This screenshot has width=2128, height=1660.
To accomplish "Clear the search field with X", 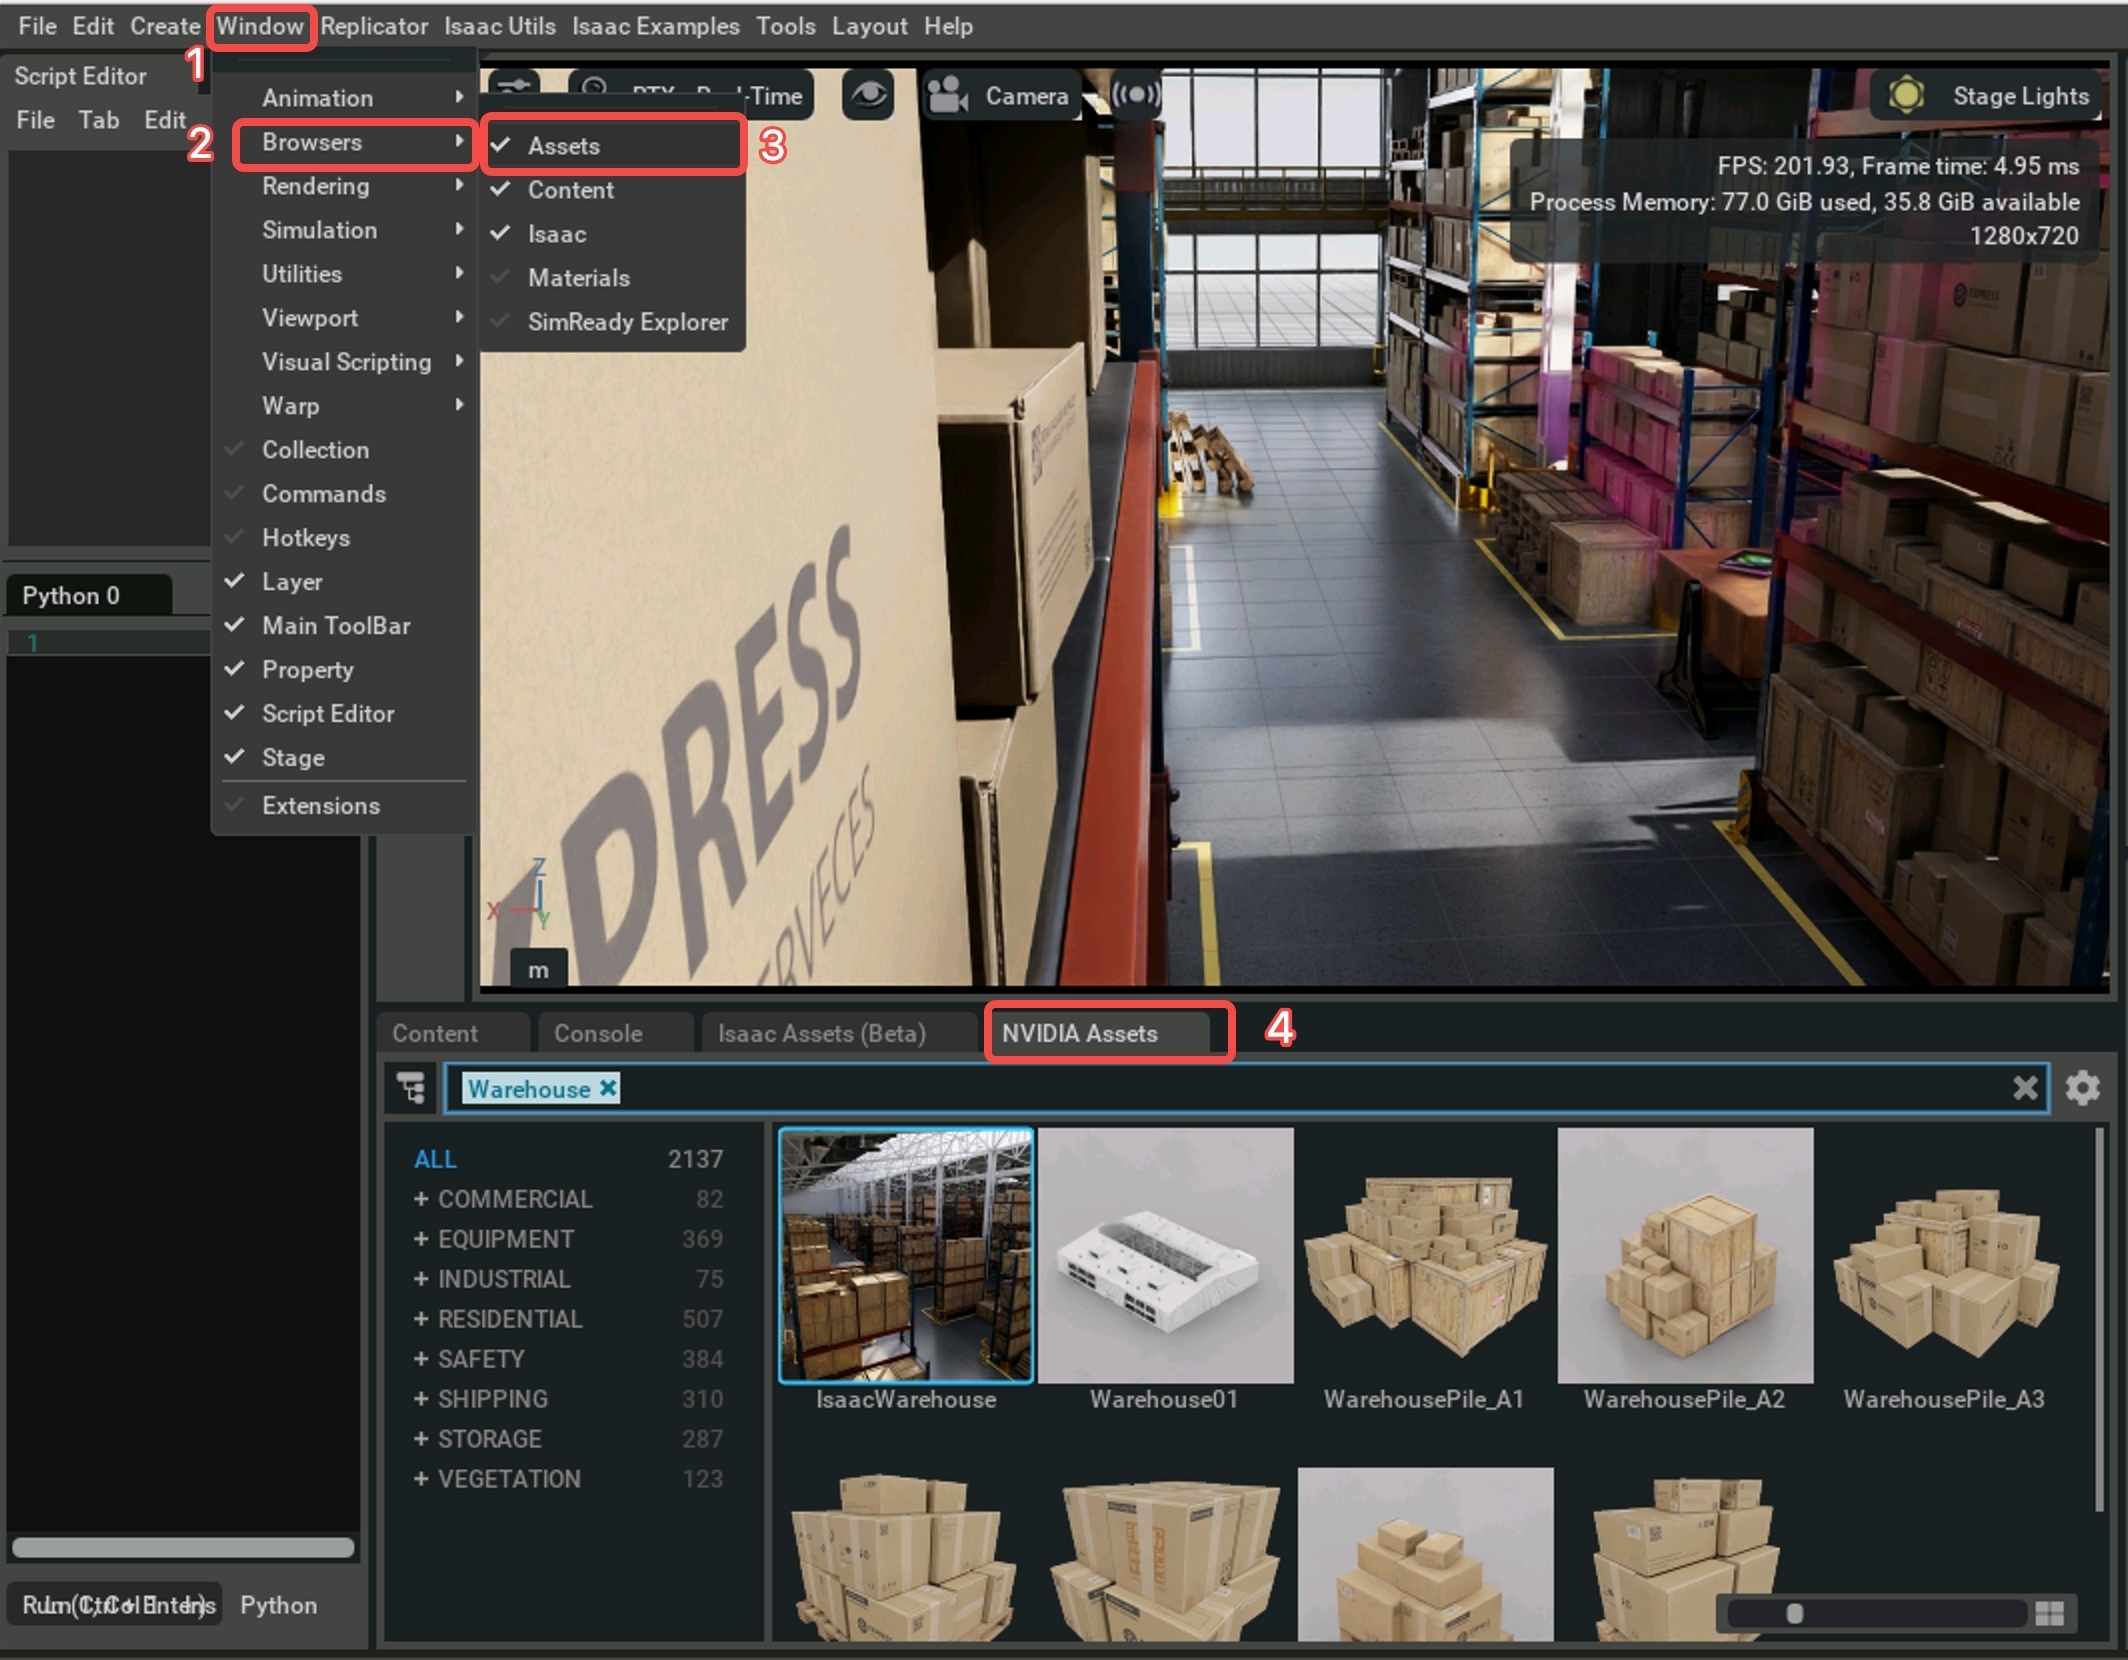I will pos(2025,1087).
